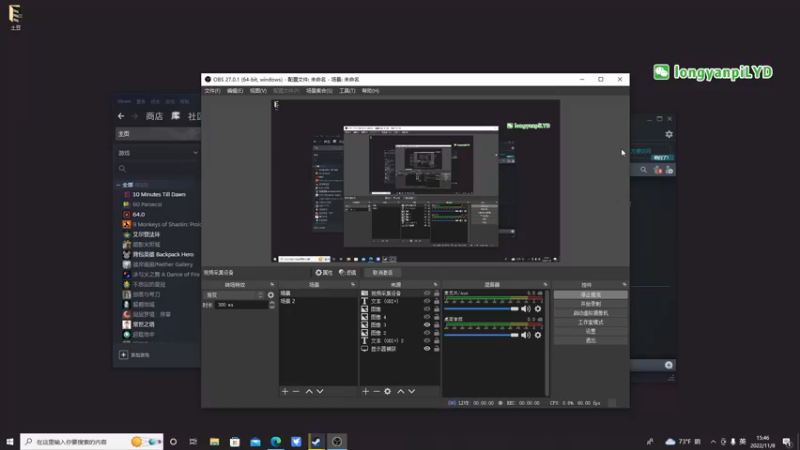
Task: Show hidden system tray icons chevron
Action: [x=713, y=441]
